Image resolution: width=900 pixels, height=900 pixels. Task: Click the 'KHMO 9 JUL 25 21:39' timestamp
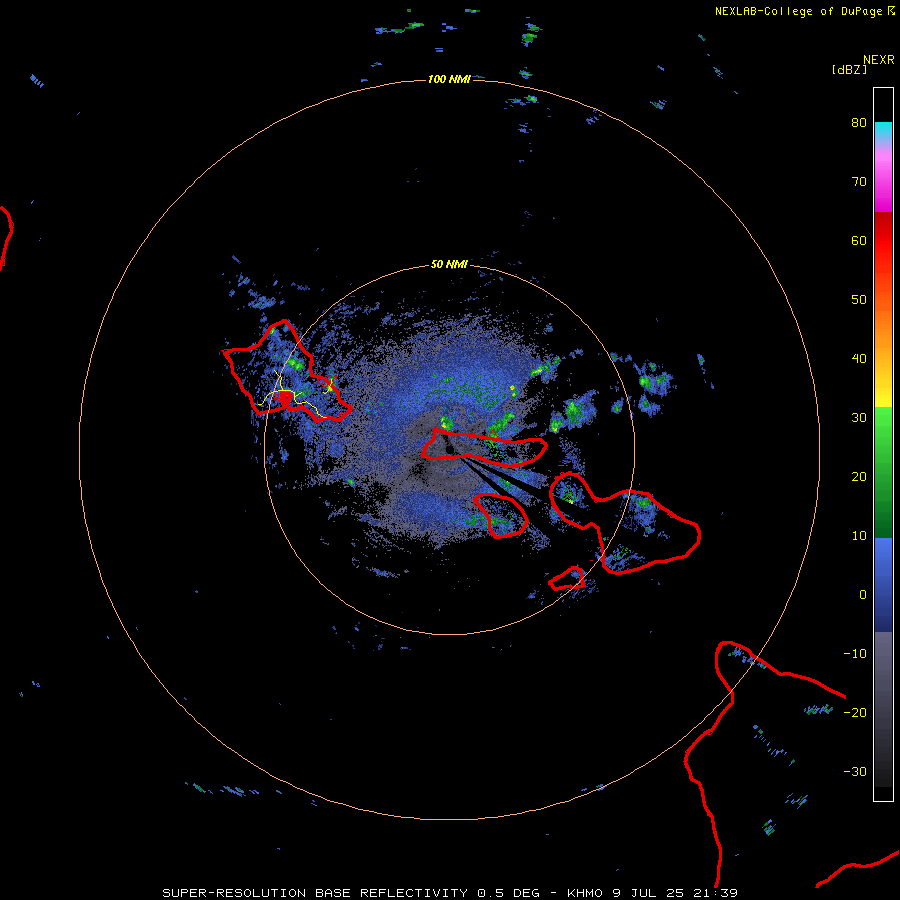tap(652, 893)
